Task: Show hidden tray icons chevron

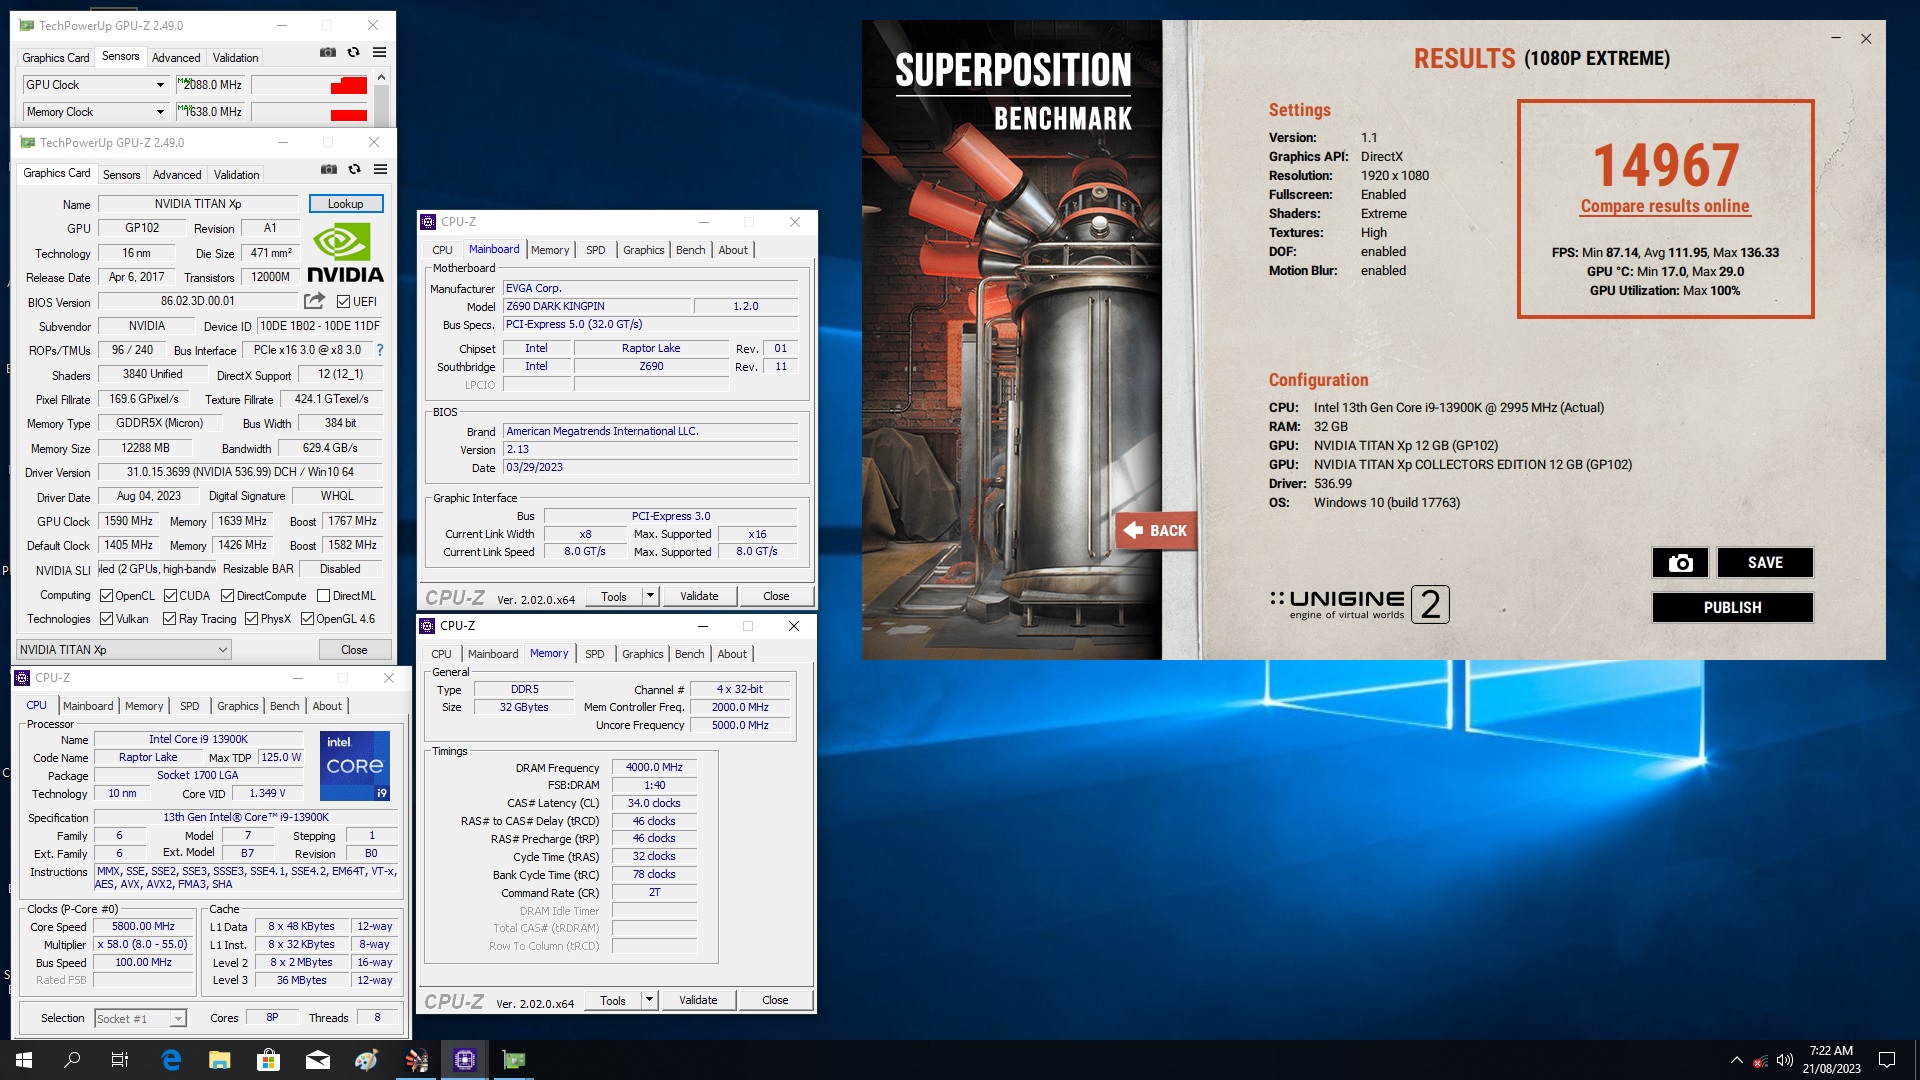Action: [x=1736, y=1060]
